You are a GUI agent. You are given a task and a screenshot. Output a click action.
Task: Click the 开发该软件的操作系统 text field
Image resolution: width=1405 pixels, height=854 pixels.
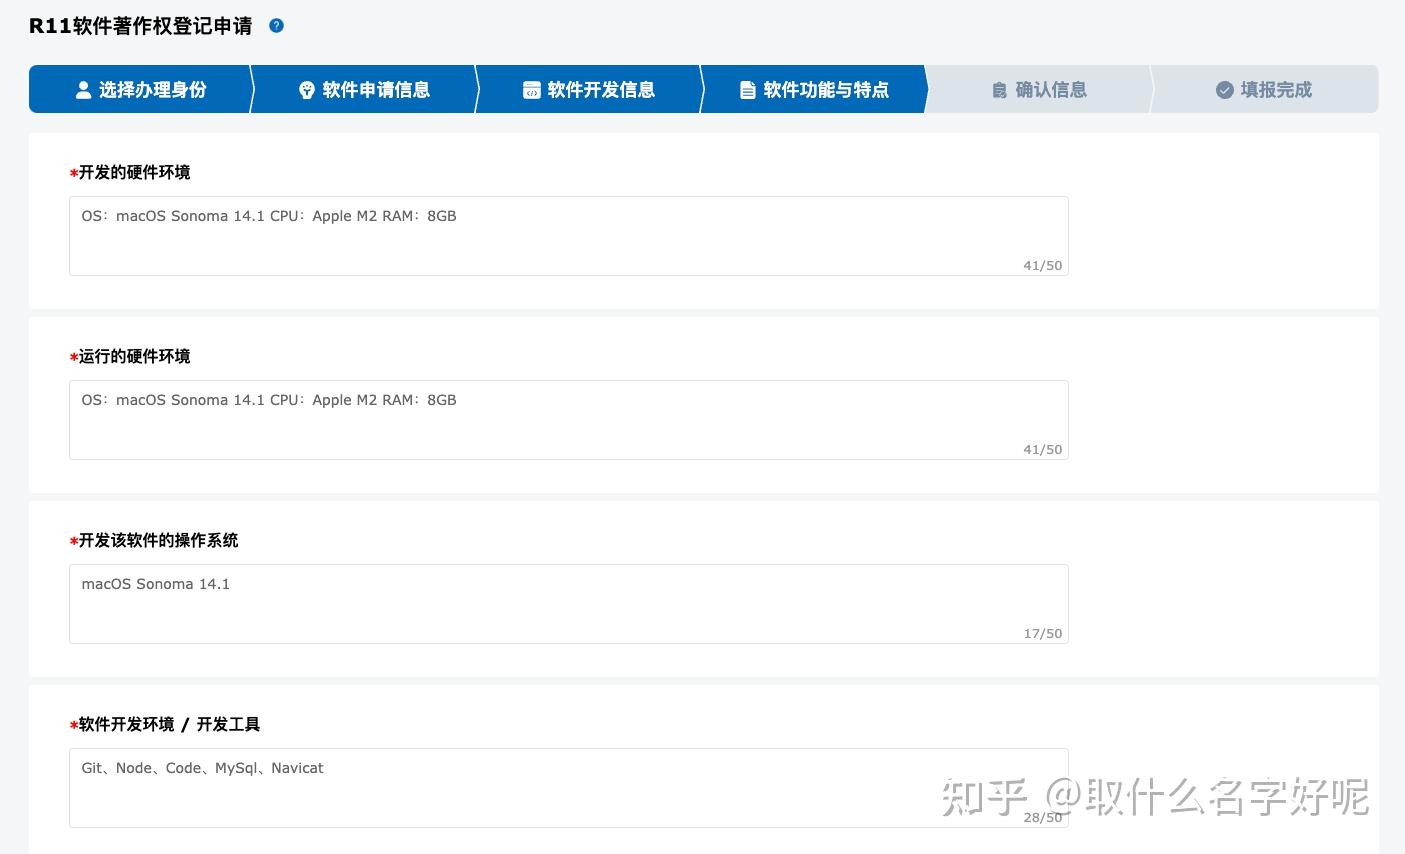[x=568, y=604]
